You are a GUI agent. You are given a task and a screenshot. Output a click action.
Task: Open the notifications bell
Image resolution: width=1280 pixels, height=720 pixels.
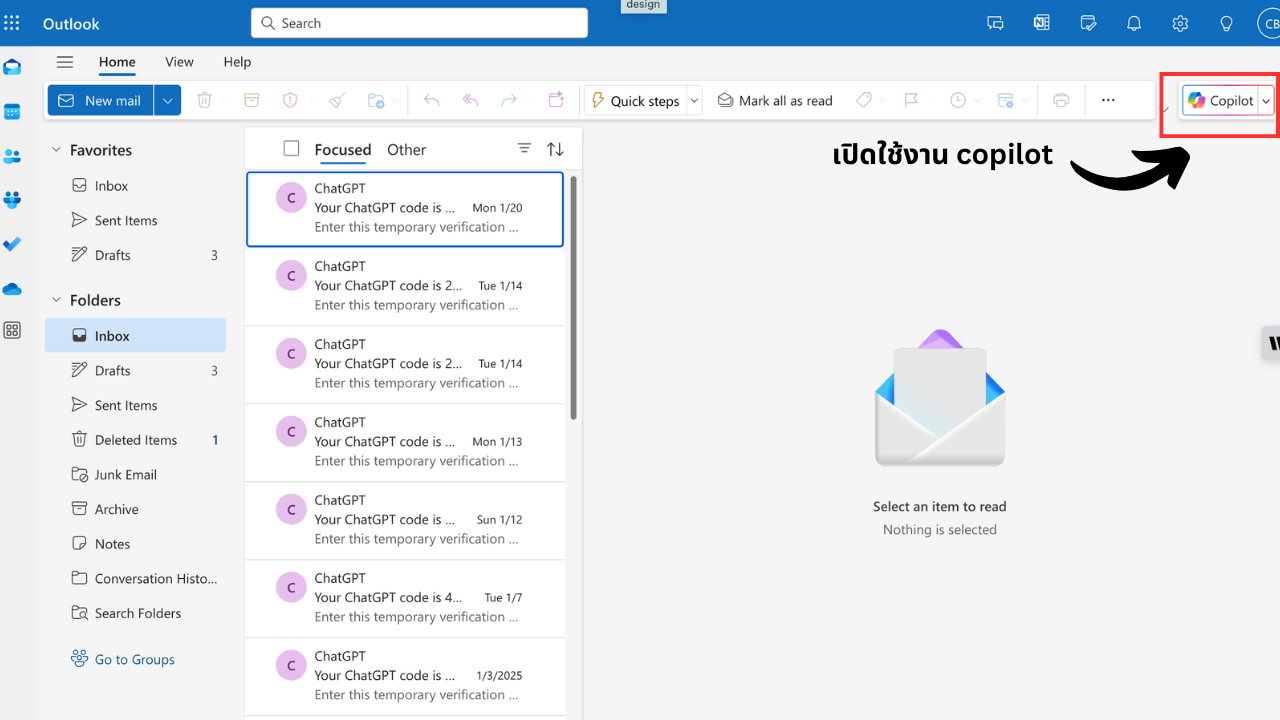pyautogui.click(x=1134, y=23)
